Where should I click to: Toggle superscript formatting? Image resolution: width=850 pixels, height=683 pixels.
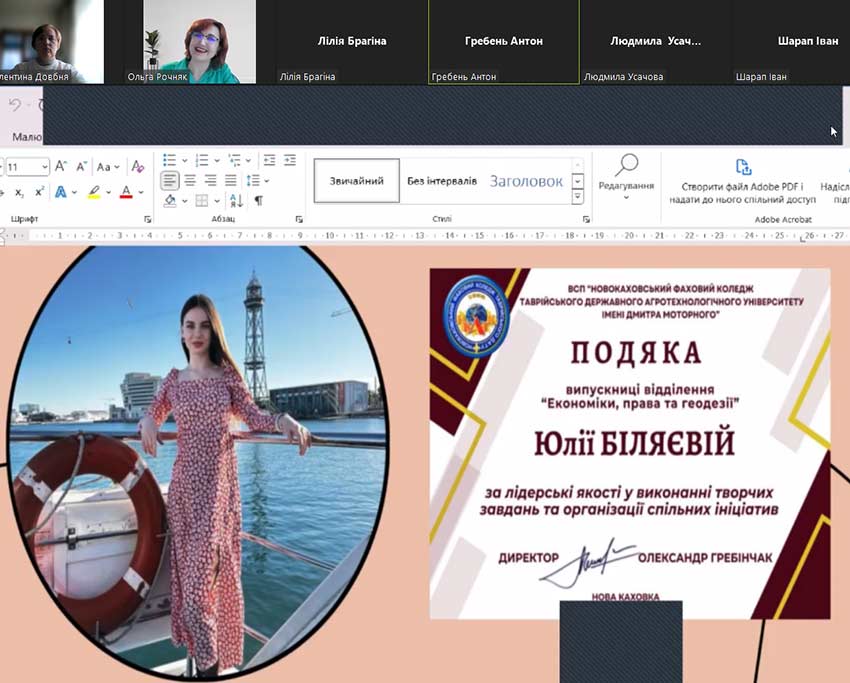coord(40,192)
